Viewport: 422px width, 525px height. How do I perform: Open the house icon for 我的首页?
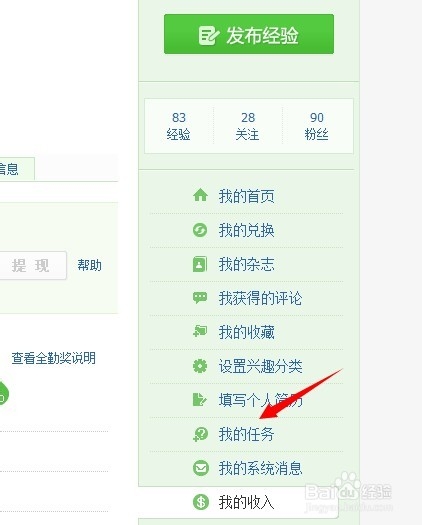(200, 195)
